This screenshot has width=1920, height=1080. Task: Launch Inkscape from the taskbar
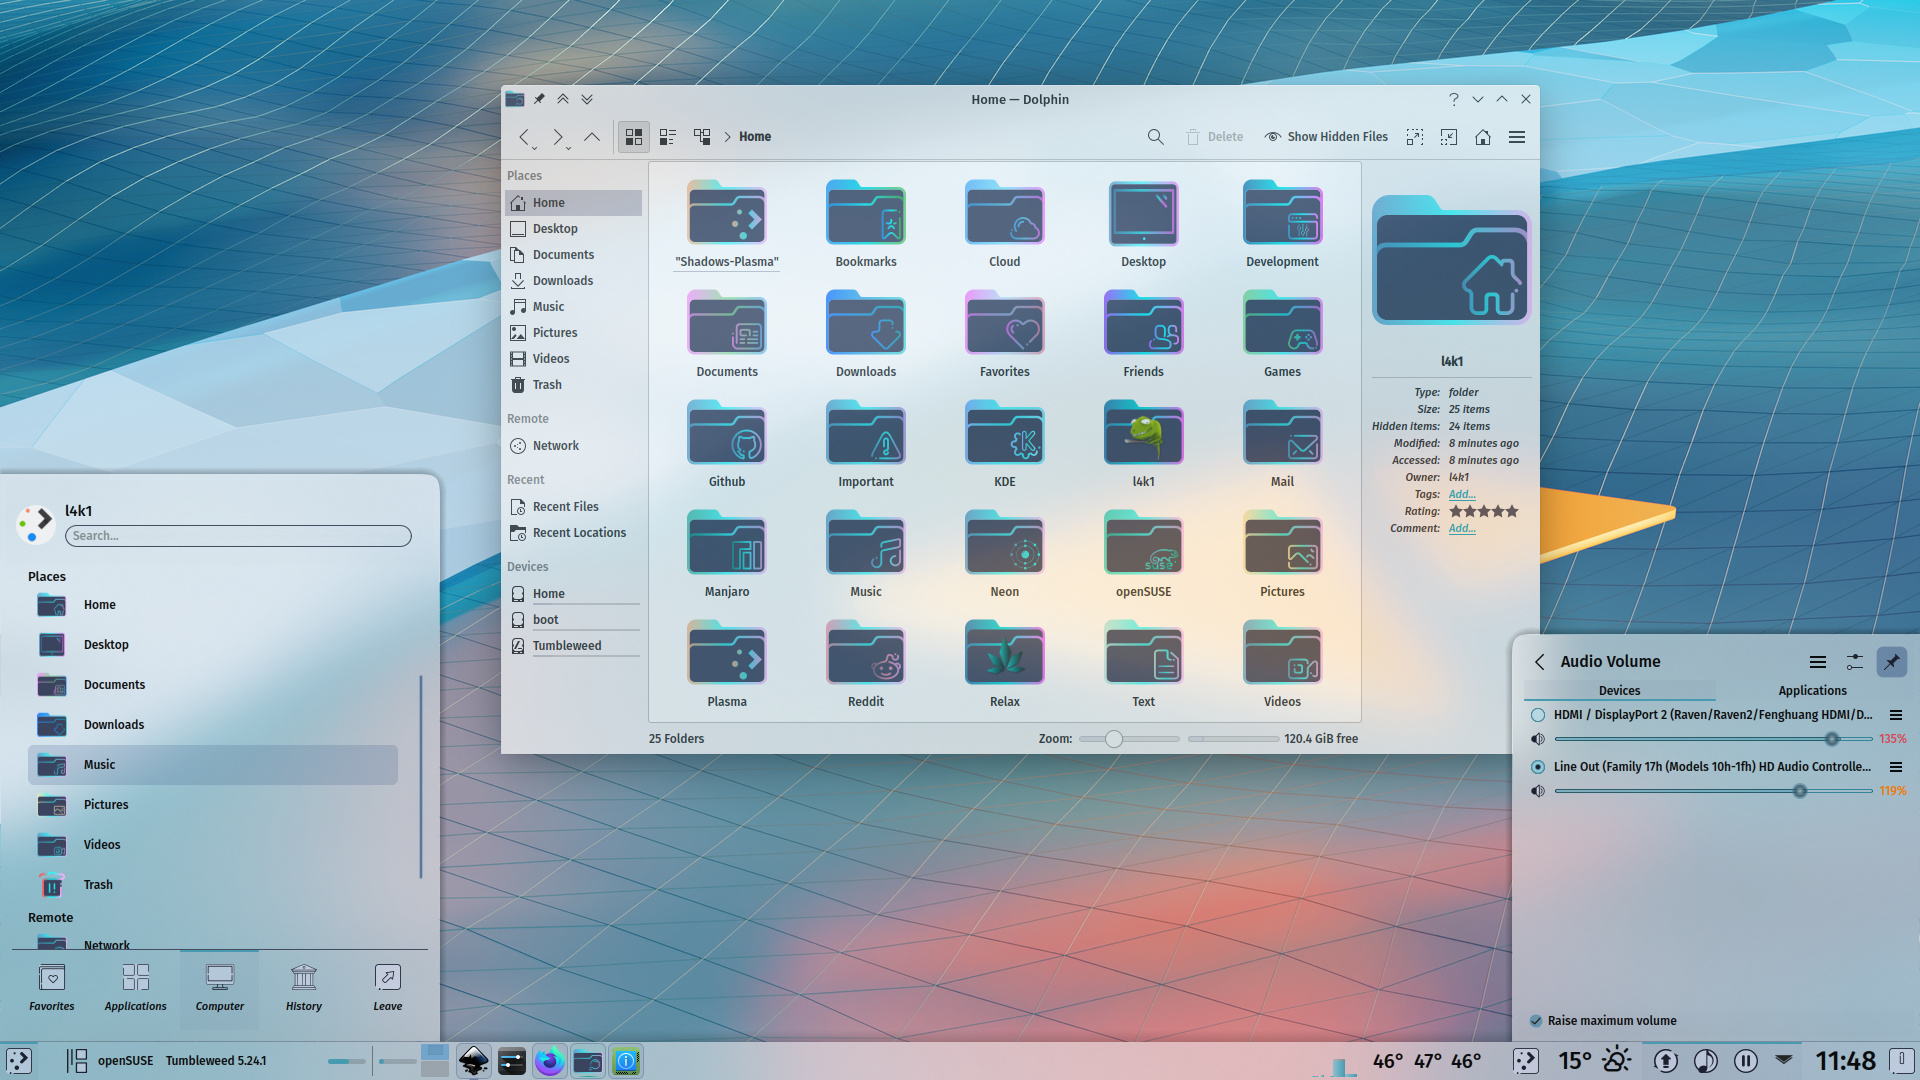click(x=474, y=1061)
